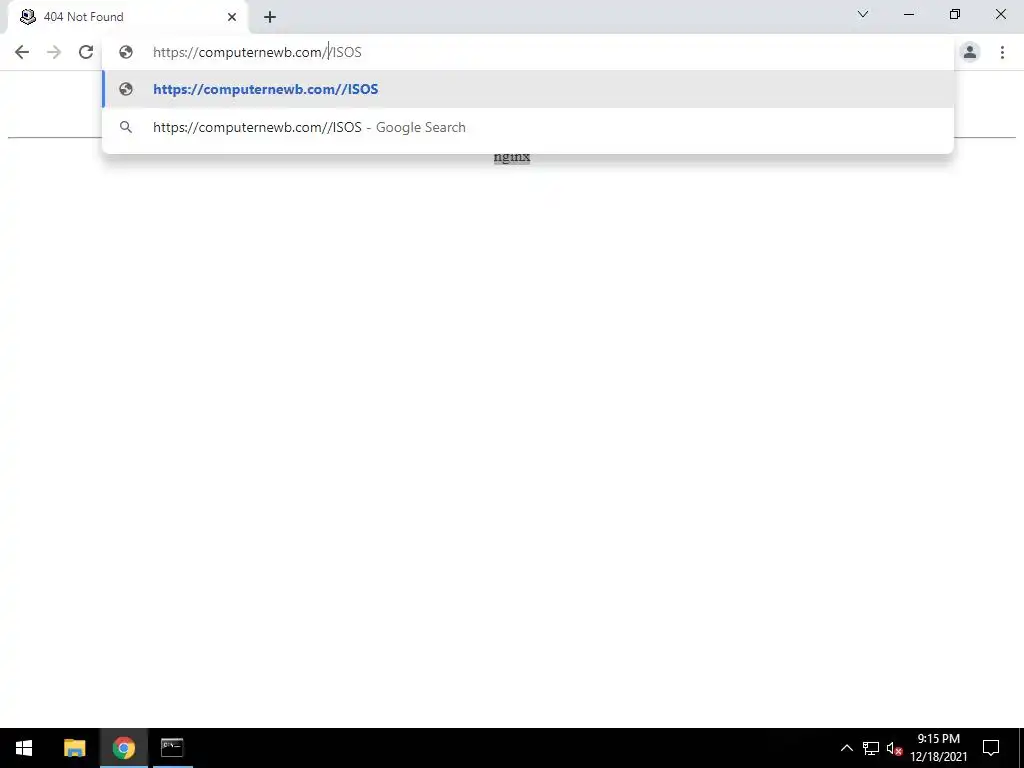Open the Chrome profile avatar menu
This screenshot has height=768, width=1024.
pyautogui.click(x=970, y=52)
